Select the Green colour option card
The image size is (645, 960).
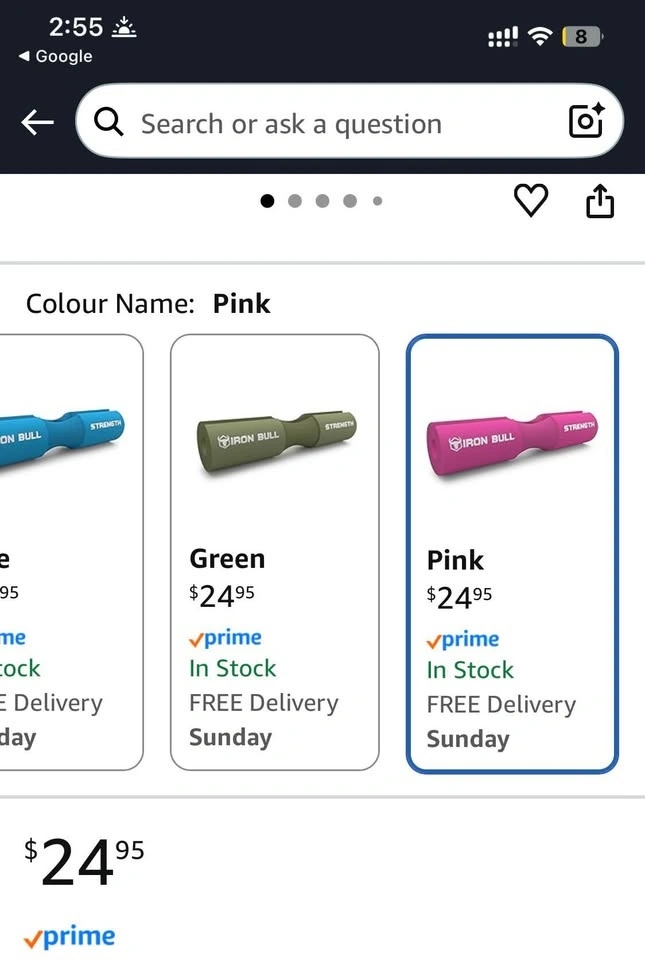275,552
